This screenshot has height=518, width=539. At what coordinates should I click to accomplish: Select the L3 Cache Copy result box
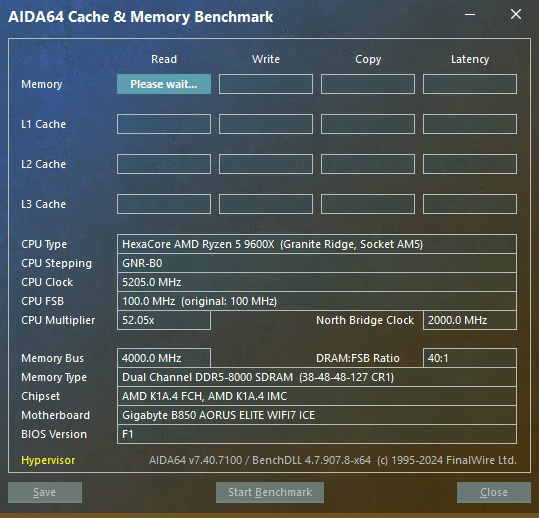[368, 204]
